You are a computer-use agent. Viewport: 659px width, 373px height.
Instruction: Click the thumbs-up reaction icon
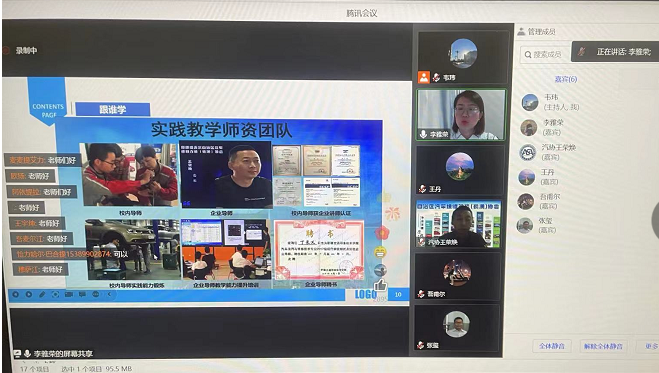coord(380,286)
